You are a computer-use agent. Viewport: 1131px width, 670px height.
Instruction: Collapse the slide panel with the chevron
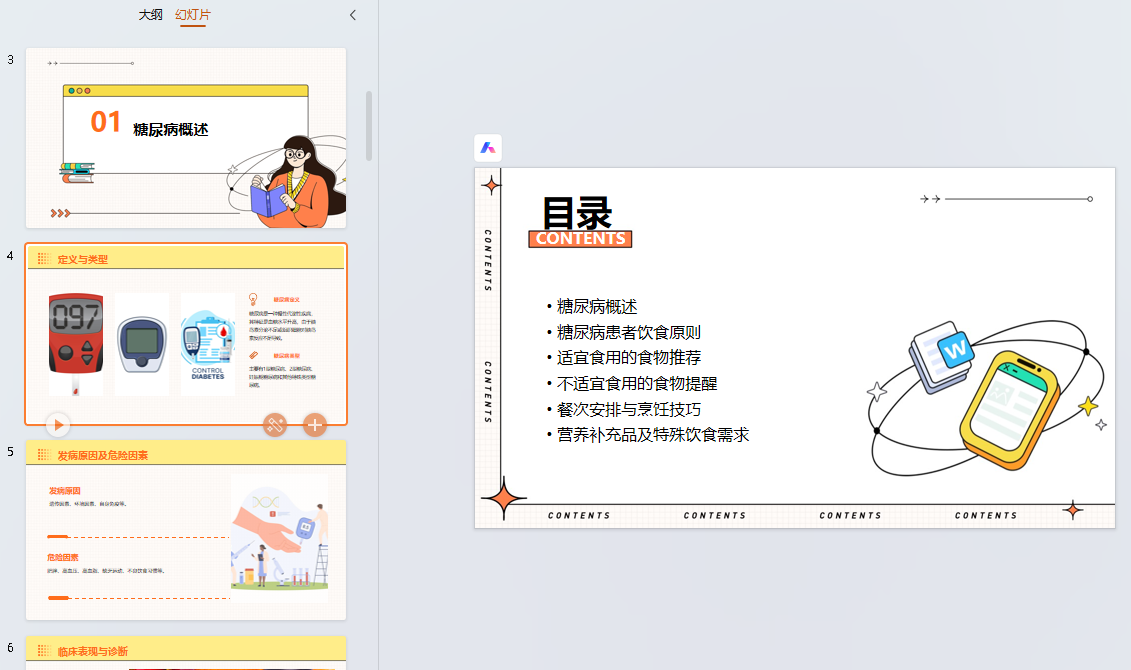[x=353, y=15]
